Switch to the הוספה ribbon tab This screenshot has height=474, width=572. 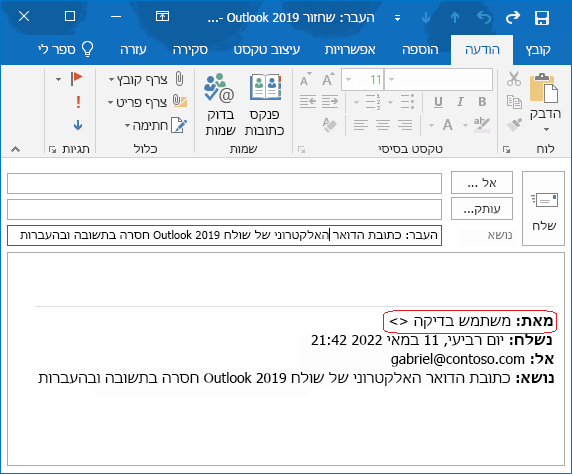(420, 50)
